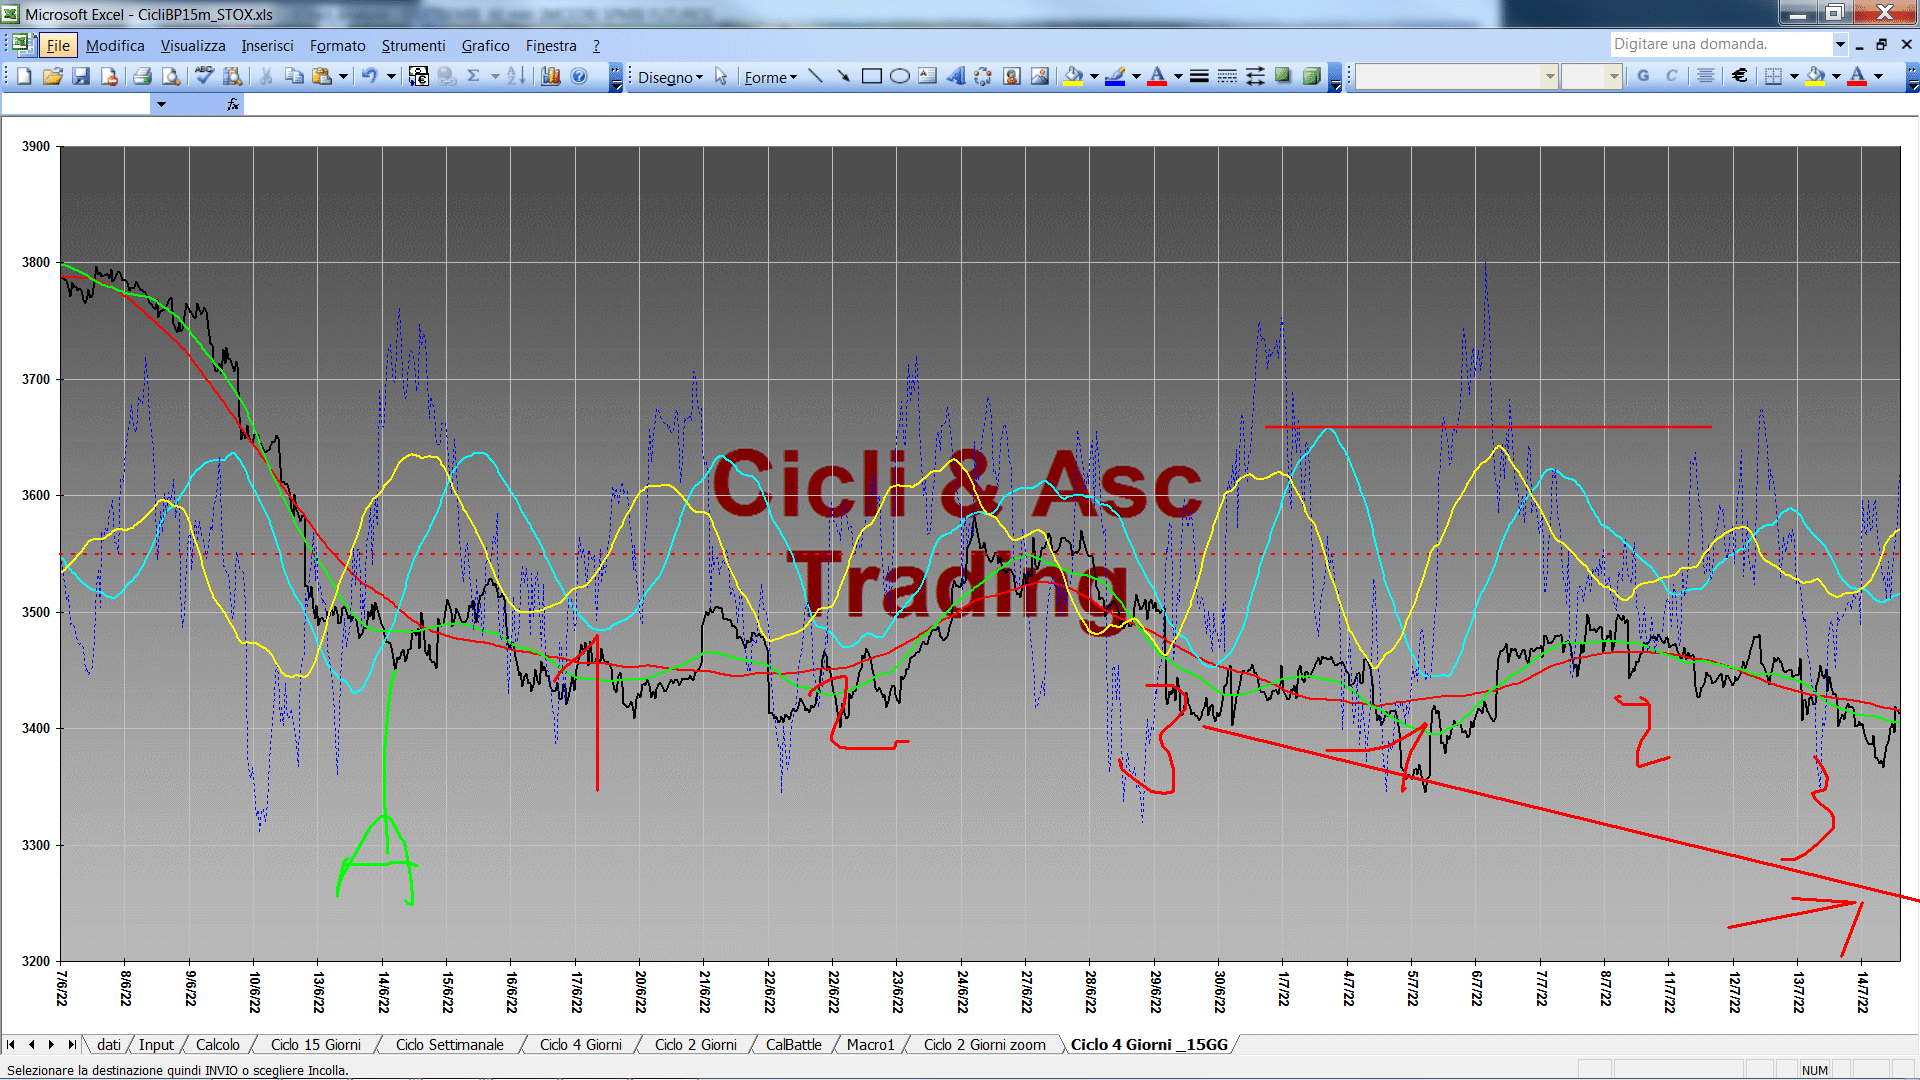This screenshot has height=1080, width=1920.
Task: Open the File menu
Action: [x=58, y=46]
